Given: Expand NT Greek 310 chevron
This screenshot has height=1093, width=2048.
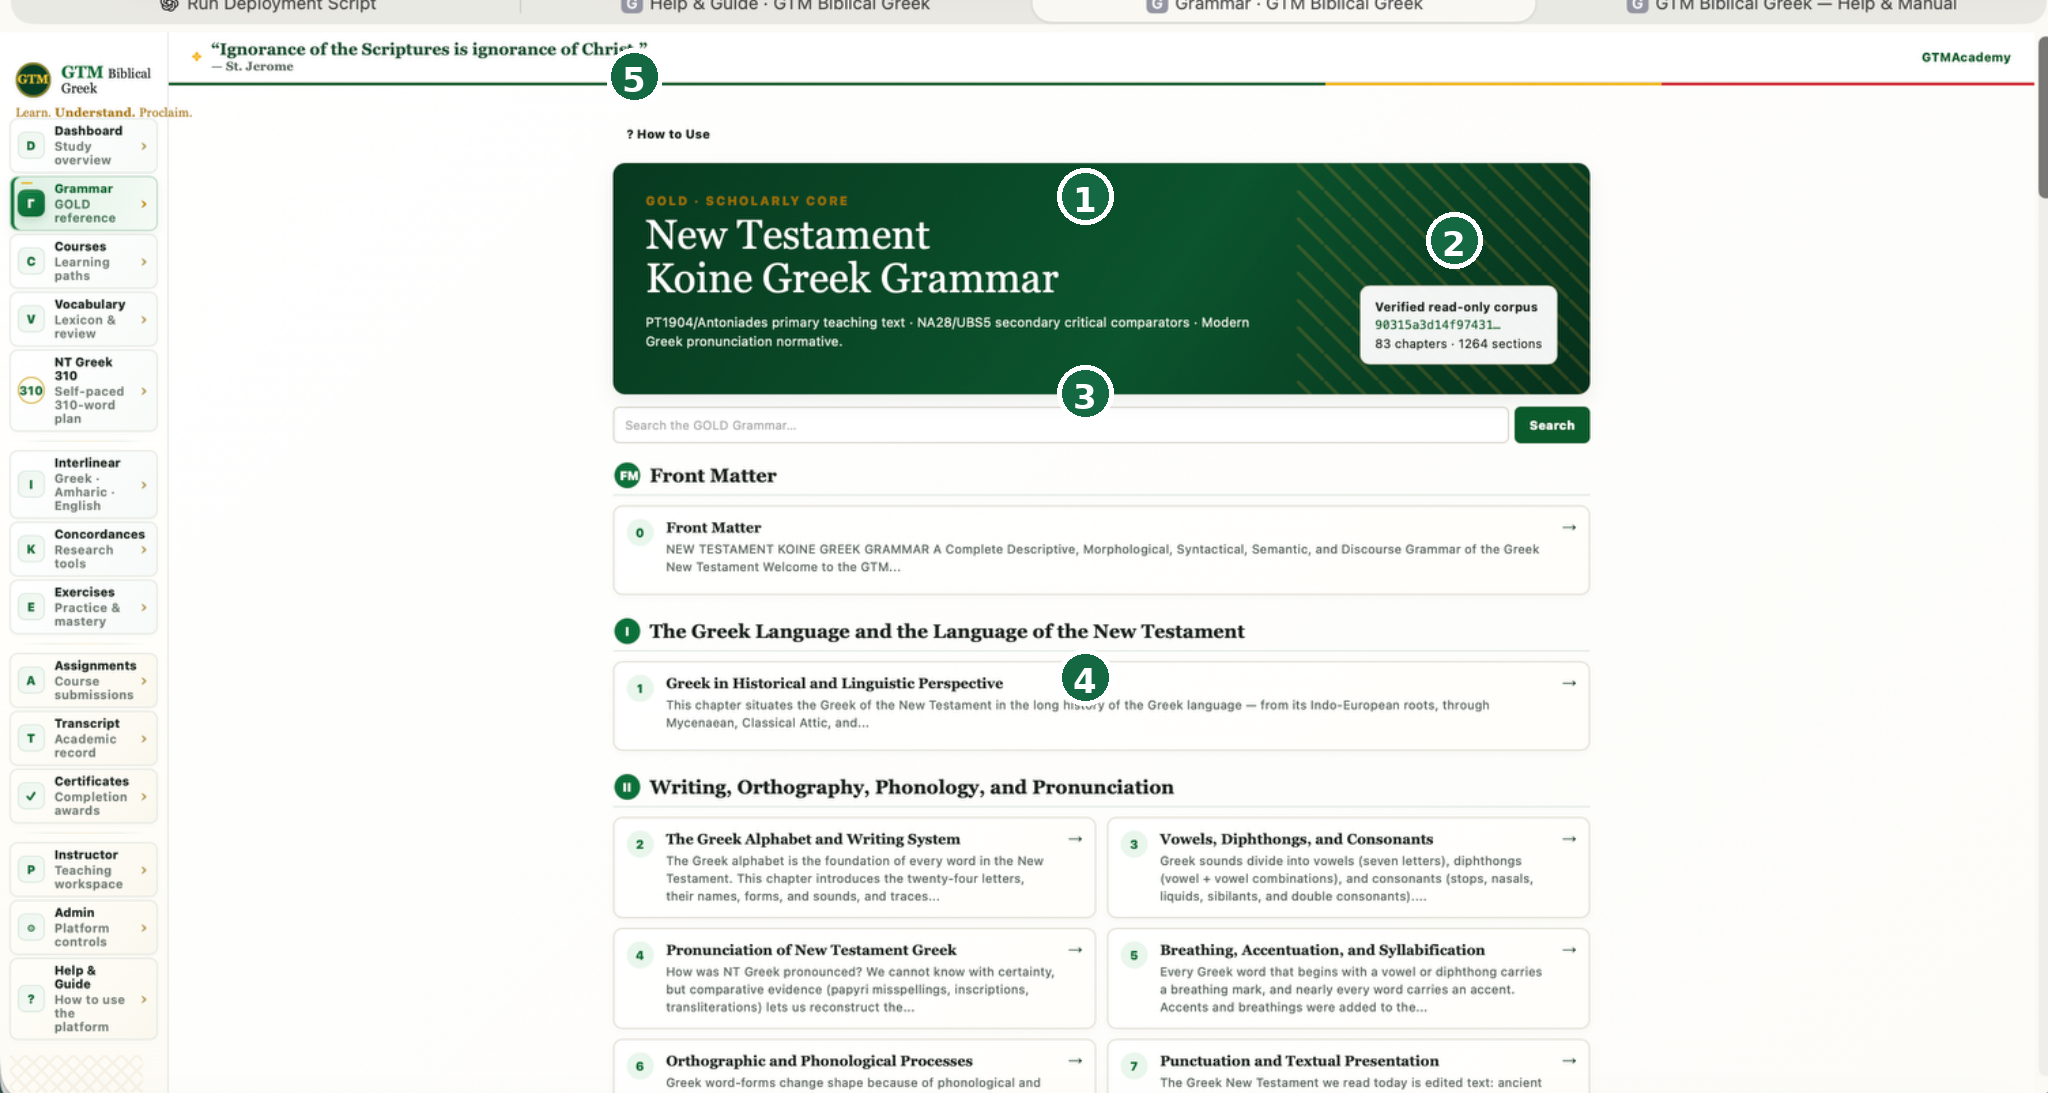Looking at the screenshot, I should pyautogui.click(x=144, y=391).
